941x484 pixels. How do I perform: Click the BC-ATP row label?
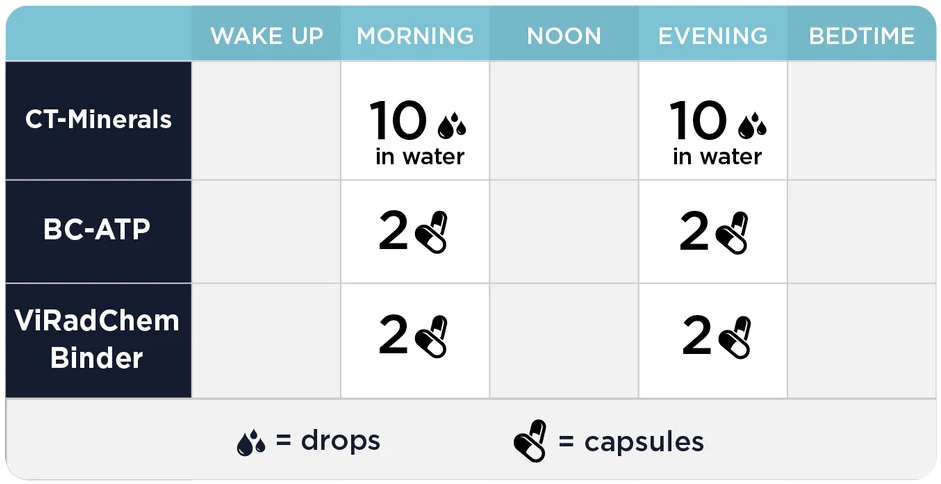point(98,231)
